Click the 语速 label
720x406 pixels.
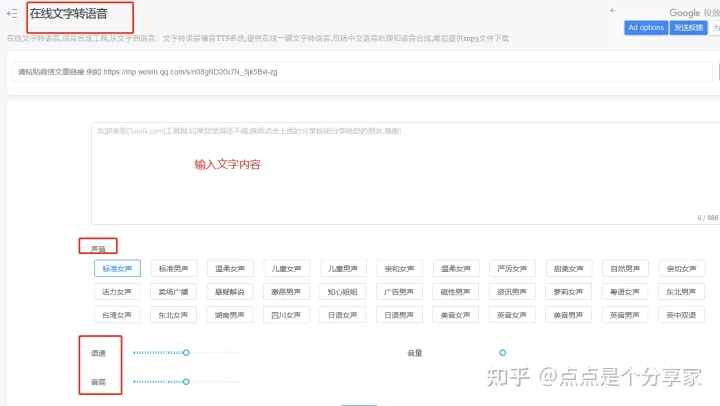(x=98, y=353)
